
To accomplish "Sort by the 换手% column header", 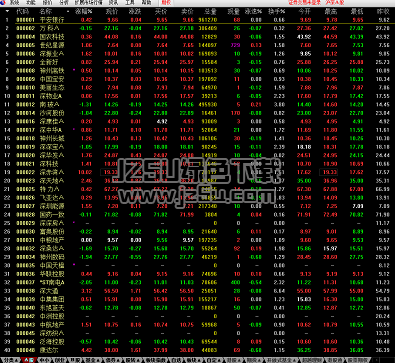I will (277, 11).
